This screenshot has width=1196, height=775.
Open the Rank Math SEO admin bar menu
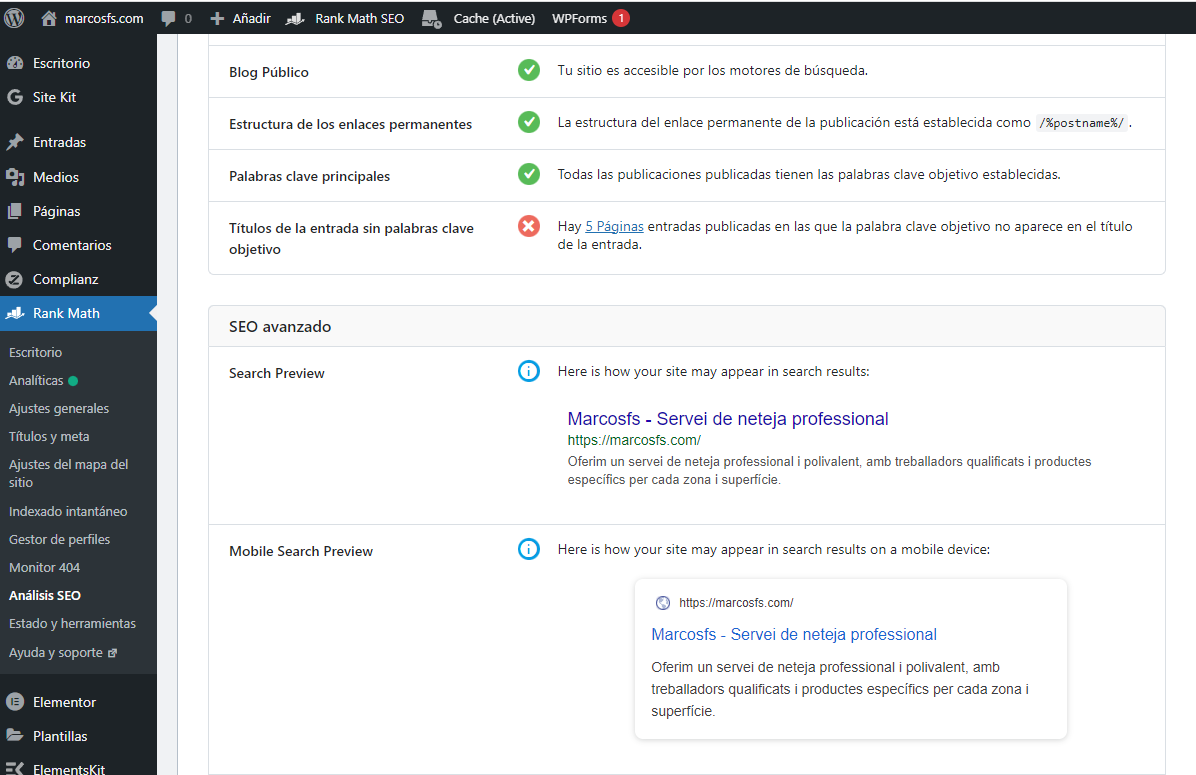(x=345, y=18)
